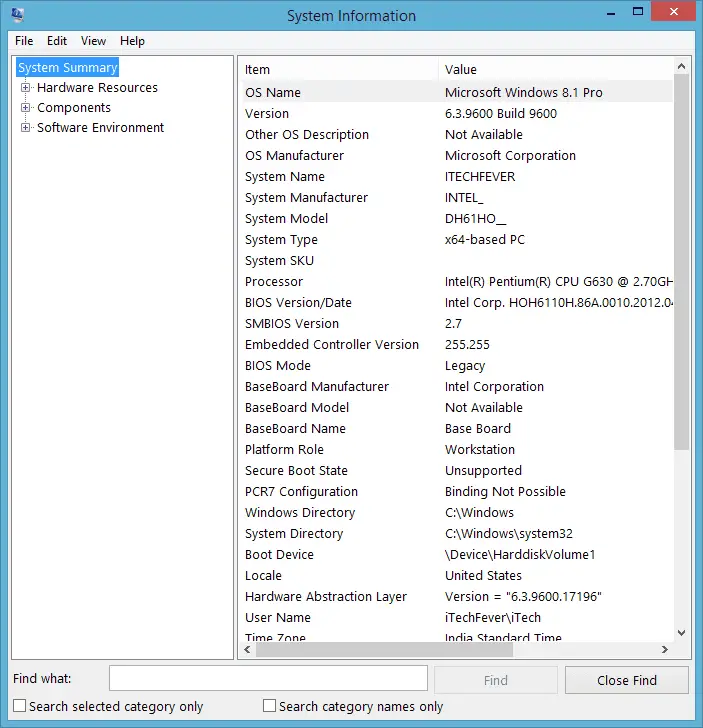The height and width of the screenshot is (728, 703).
Task: Click the Other OS Description item
Action: pyautogui.click(x=307, y=134)
